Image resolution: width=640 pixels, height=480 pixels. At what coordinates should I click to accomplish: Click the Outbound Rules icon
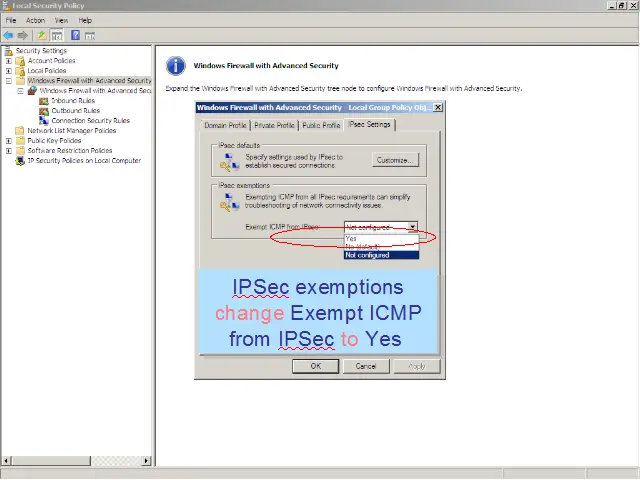[44, 111]
